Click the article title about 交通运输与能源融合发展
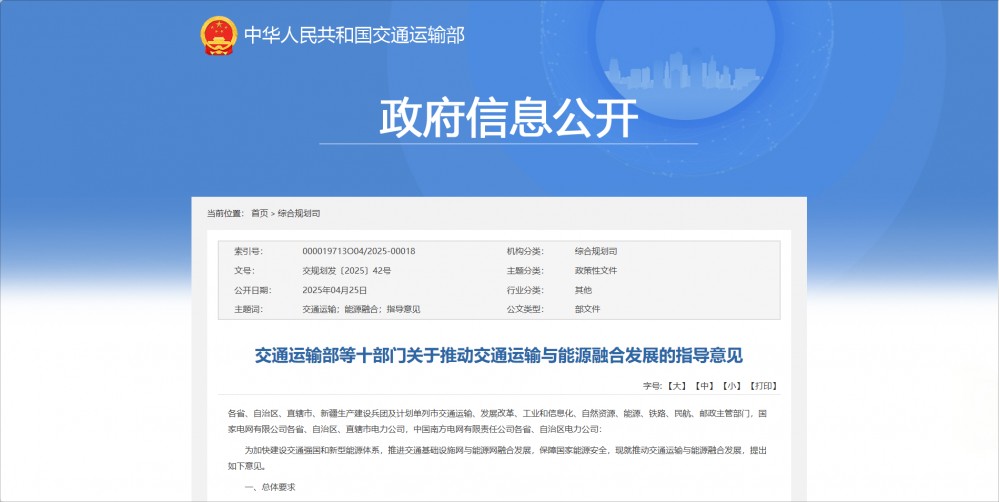 (x=499, y=355)
